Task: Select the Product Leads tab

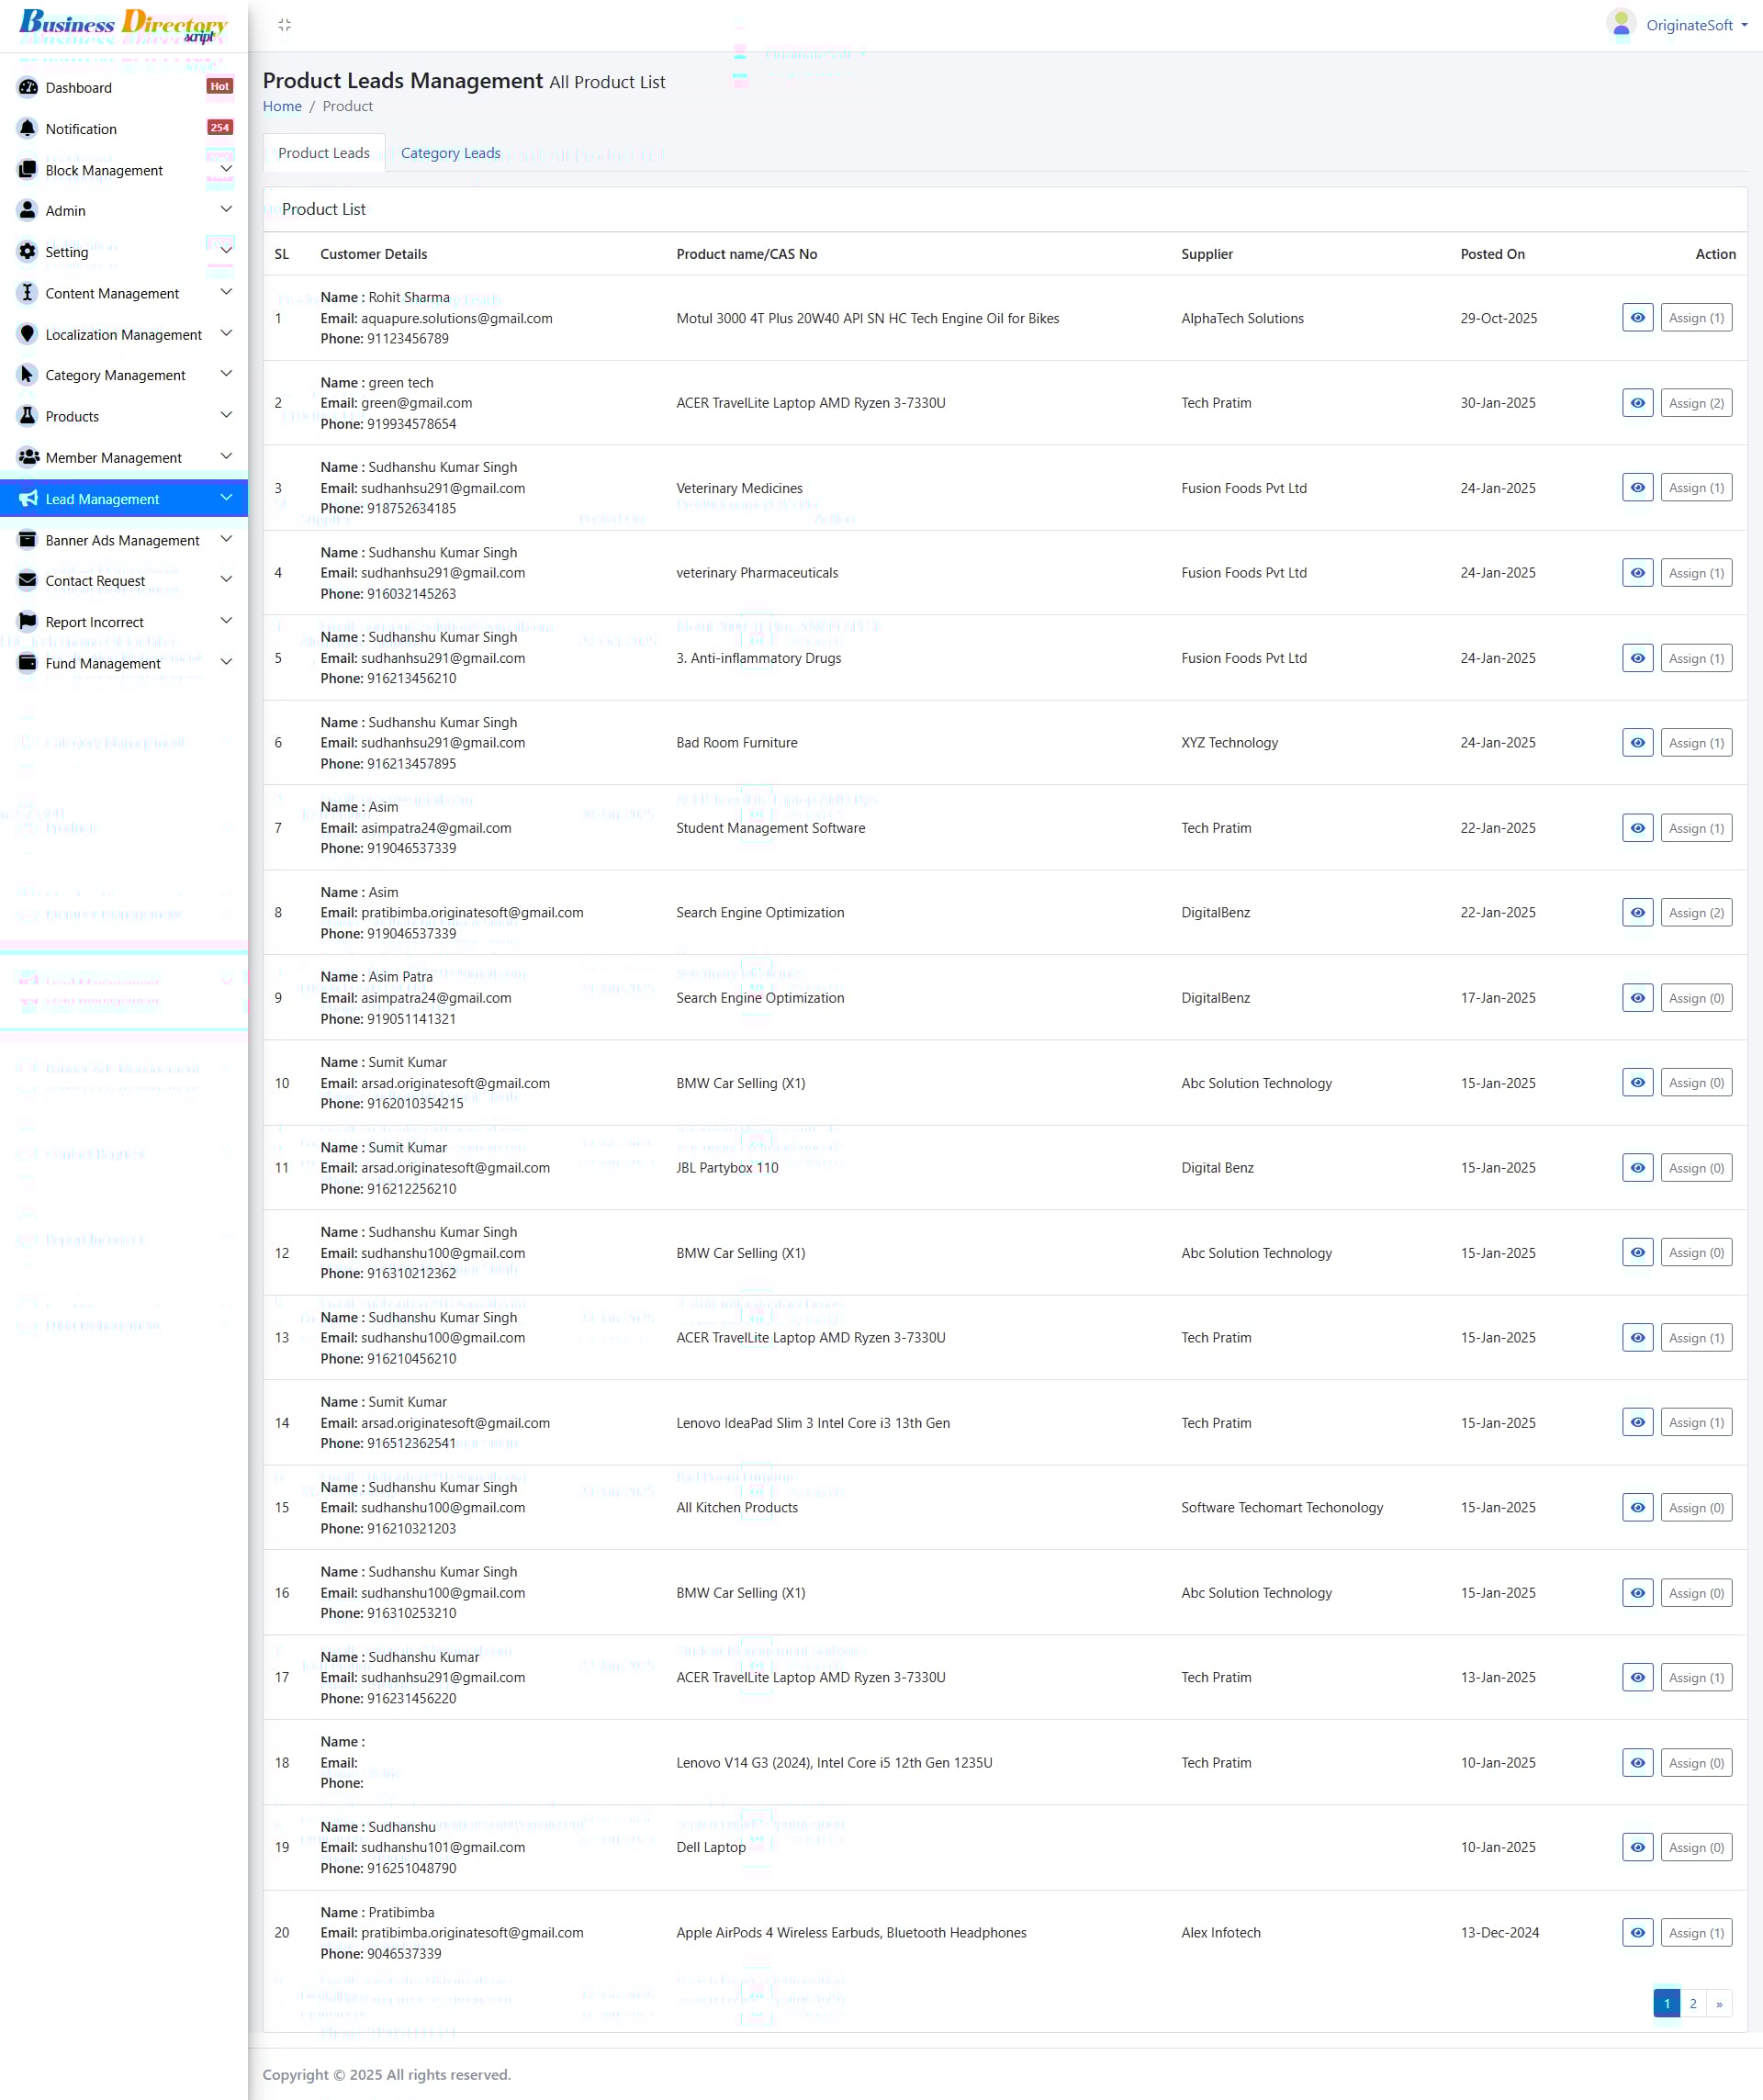Action: 324,153
